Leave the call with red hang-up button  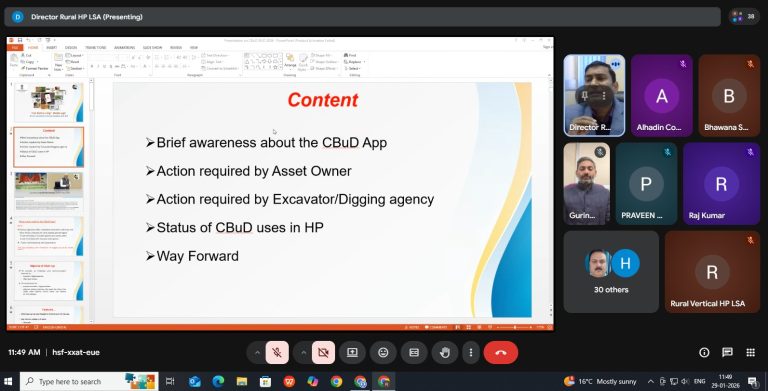click(501, 352)
